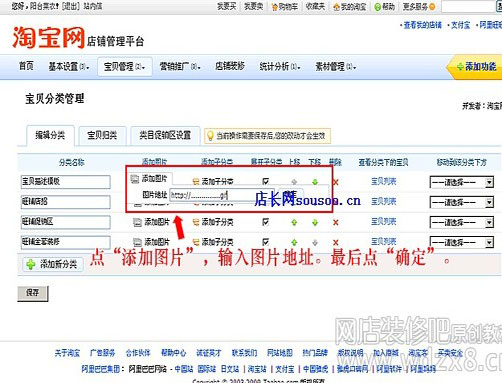The width and height of the screenshot is (502, 383).
Task: Switch to the 宝贝归类 tab
Action: (102, 135)
